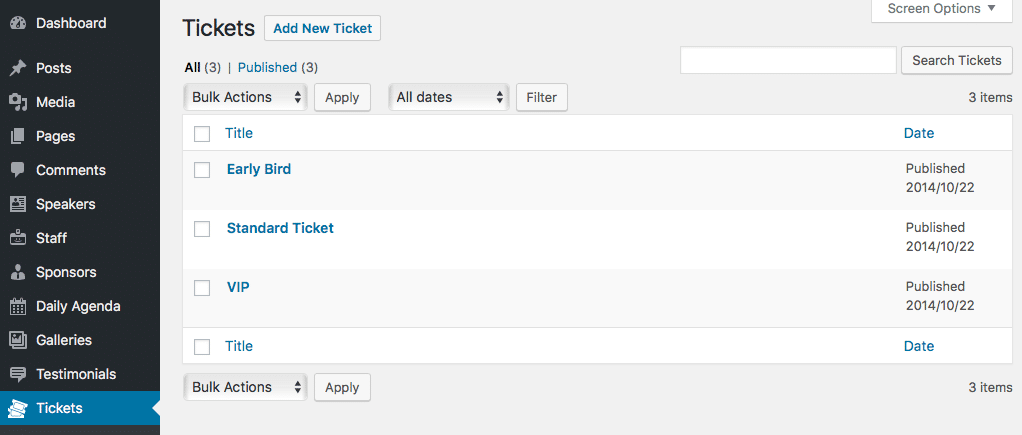This screenshot has width=1022, height=435.
Task: Open the top Bulk Actions dropdown
Action: 245,97
